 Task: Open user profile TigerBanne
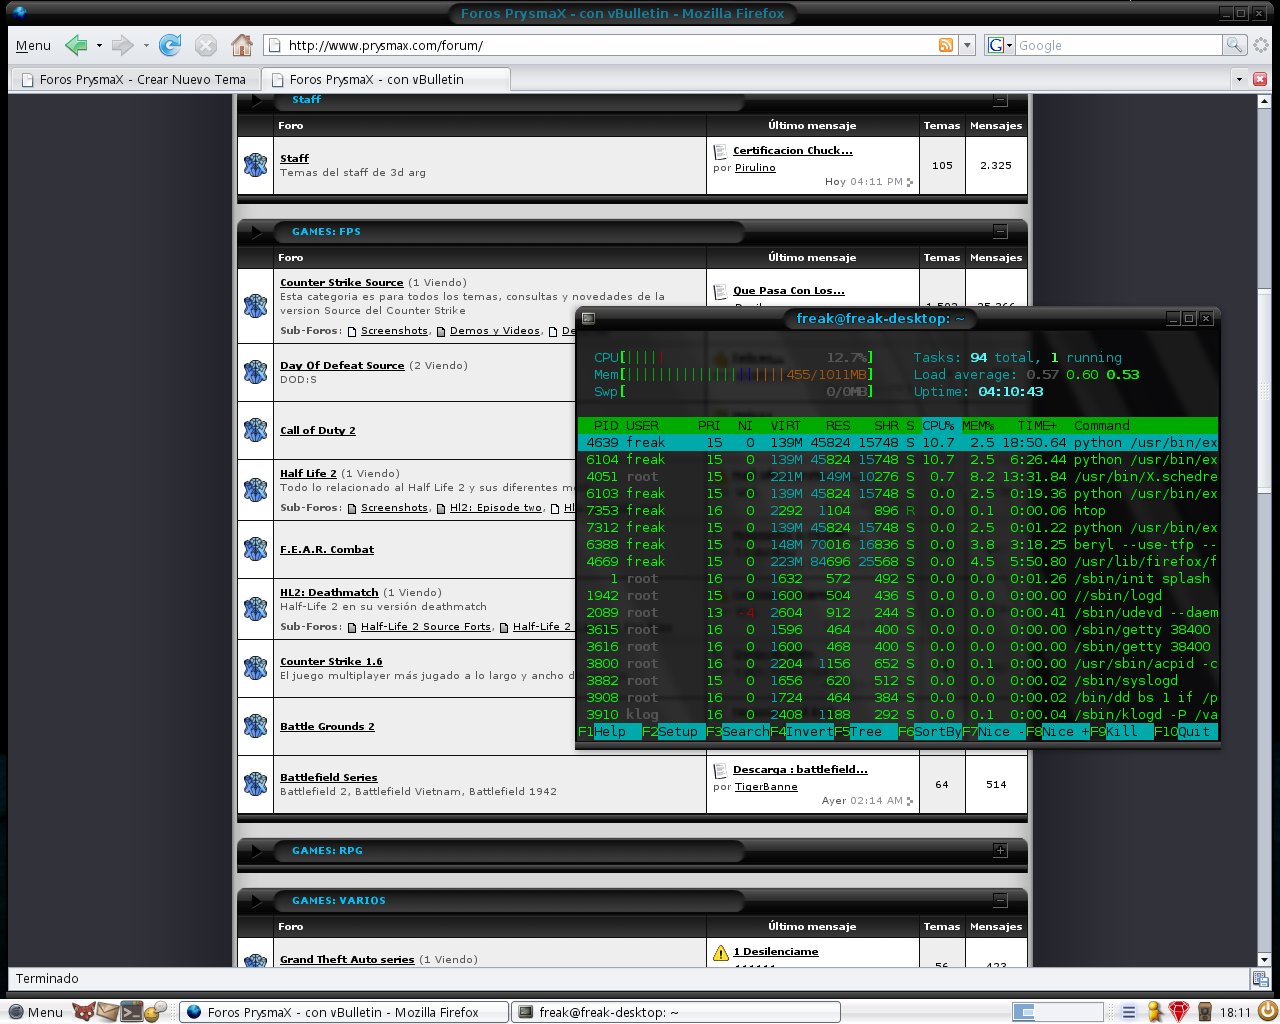(766, 786)
